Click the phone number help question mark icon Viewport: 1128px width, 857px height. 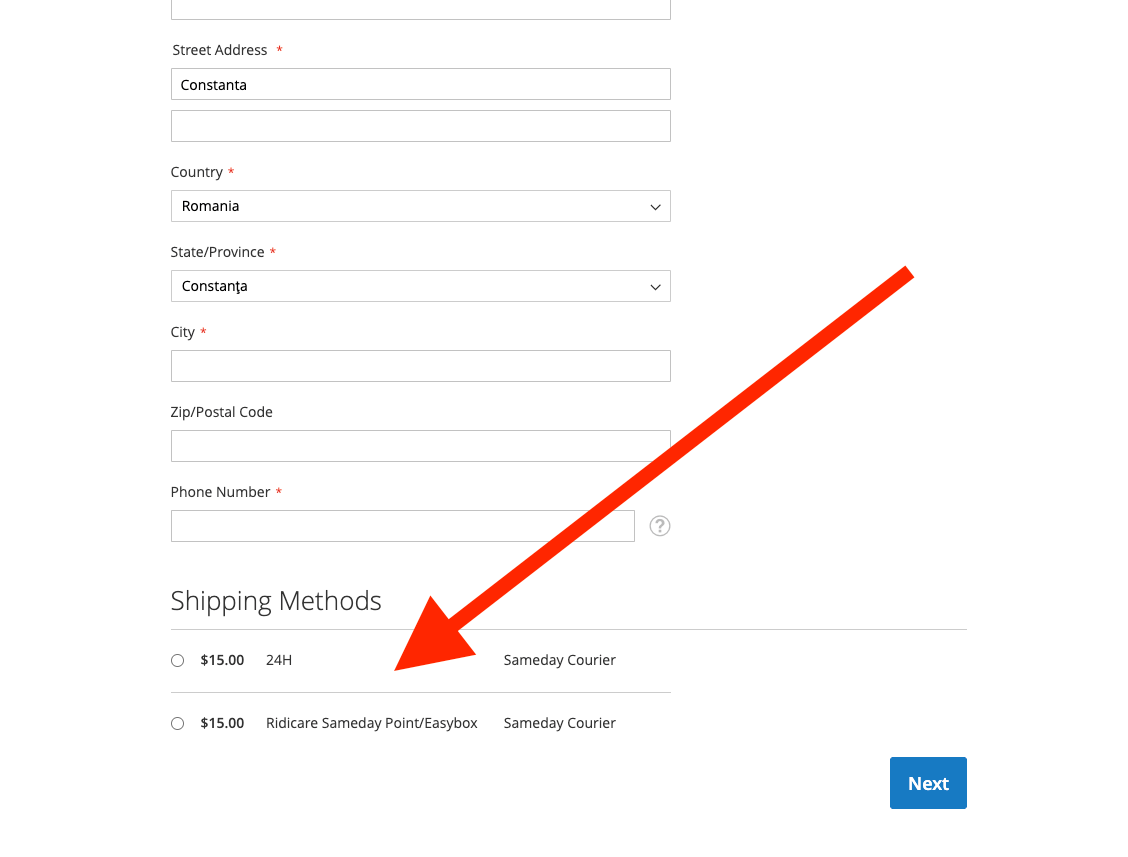tap(660, 526)
